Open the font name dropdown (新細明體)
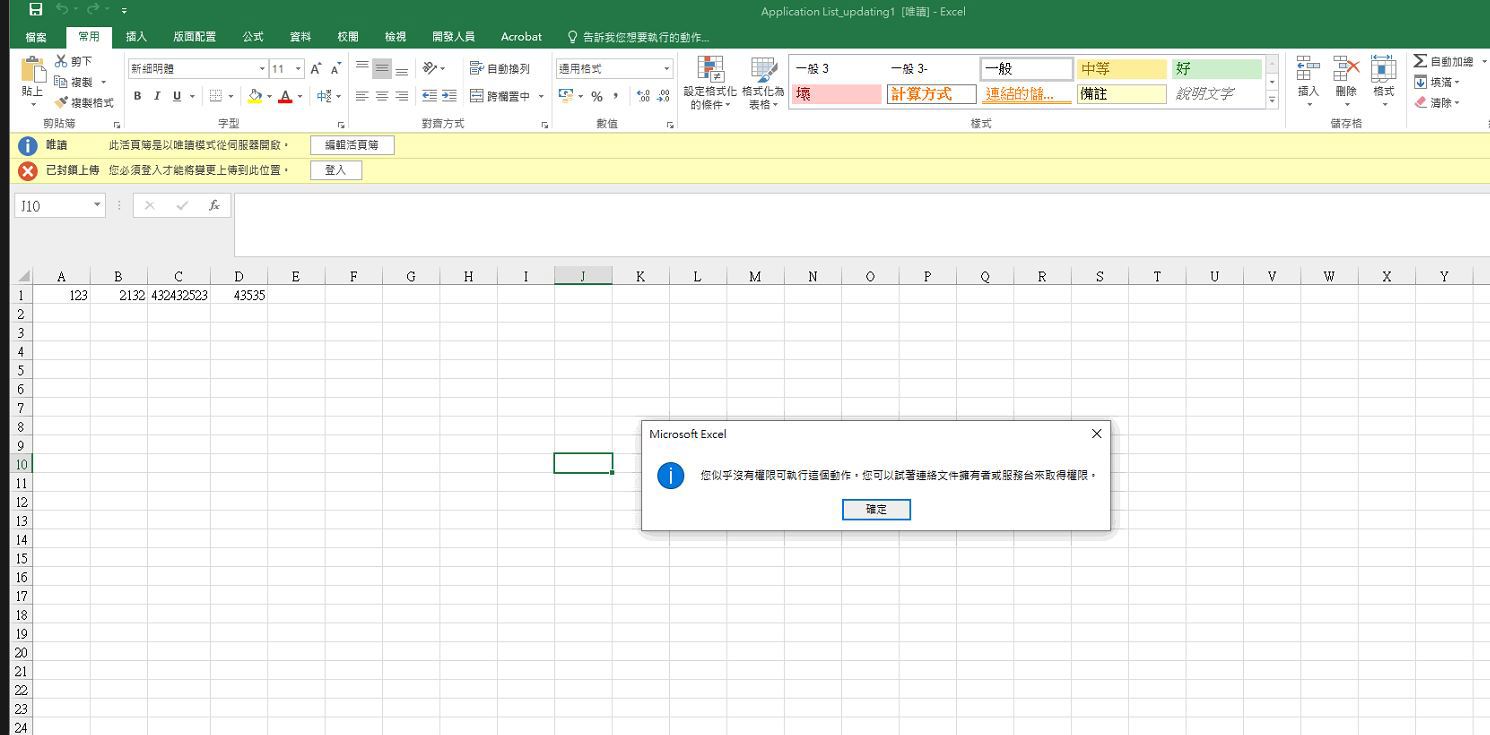The width and height of the screenshot is (1490, 735). tap(262, 69)
